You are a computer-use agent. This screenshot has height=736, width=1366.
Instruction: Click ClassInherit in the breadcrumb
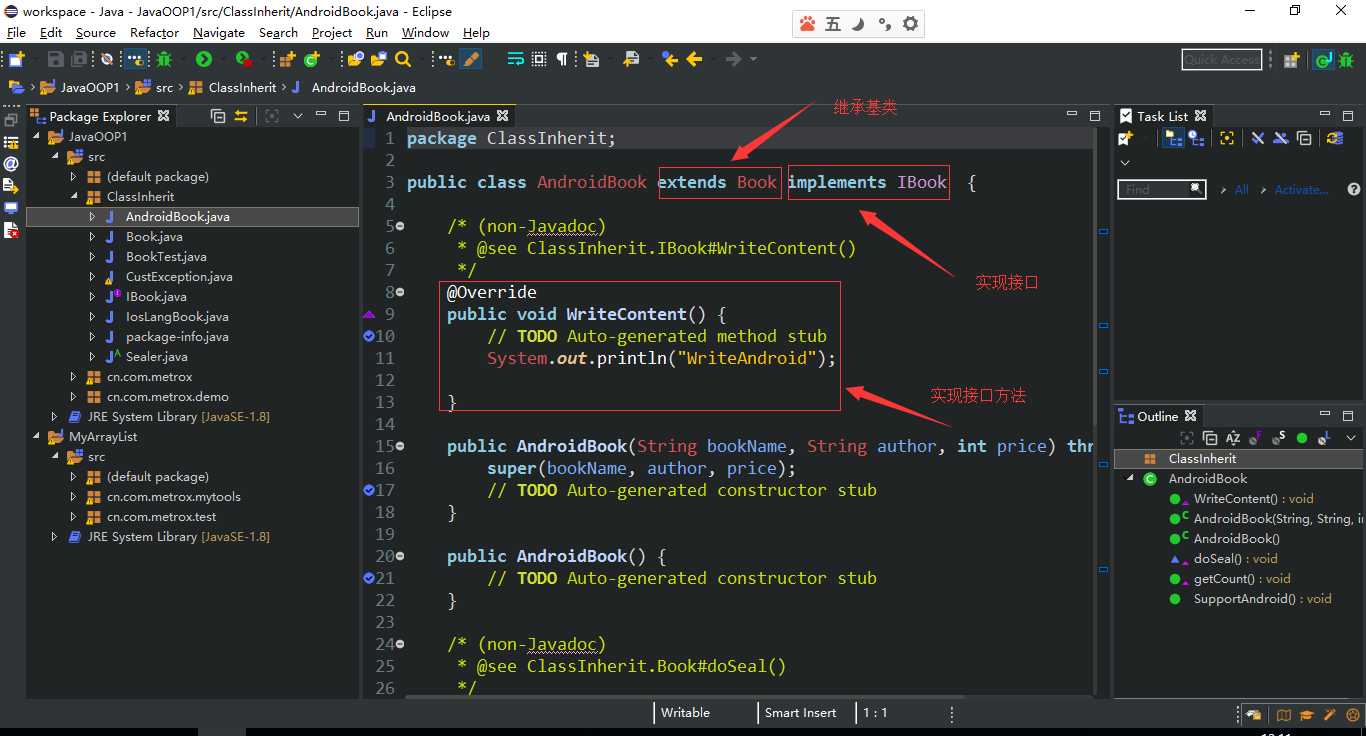pyautogui.click(x=242, y=88)
